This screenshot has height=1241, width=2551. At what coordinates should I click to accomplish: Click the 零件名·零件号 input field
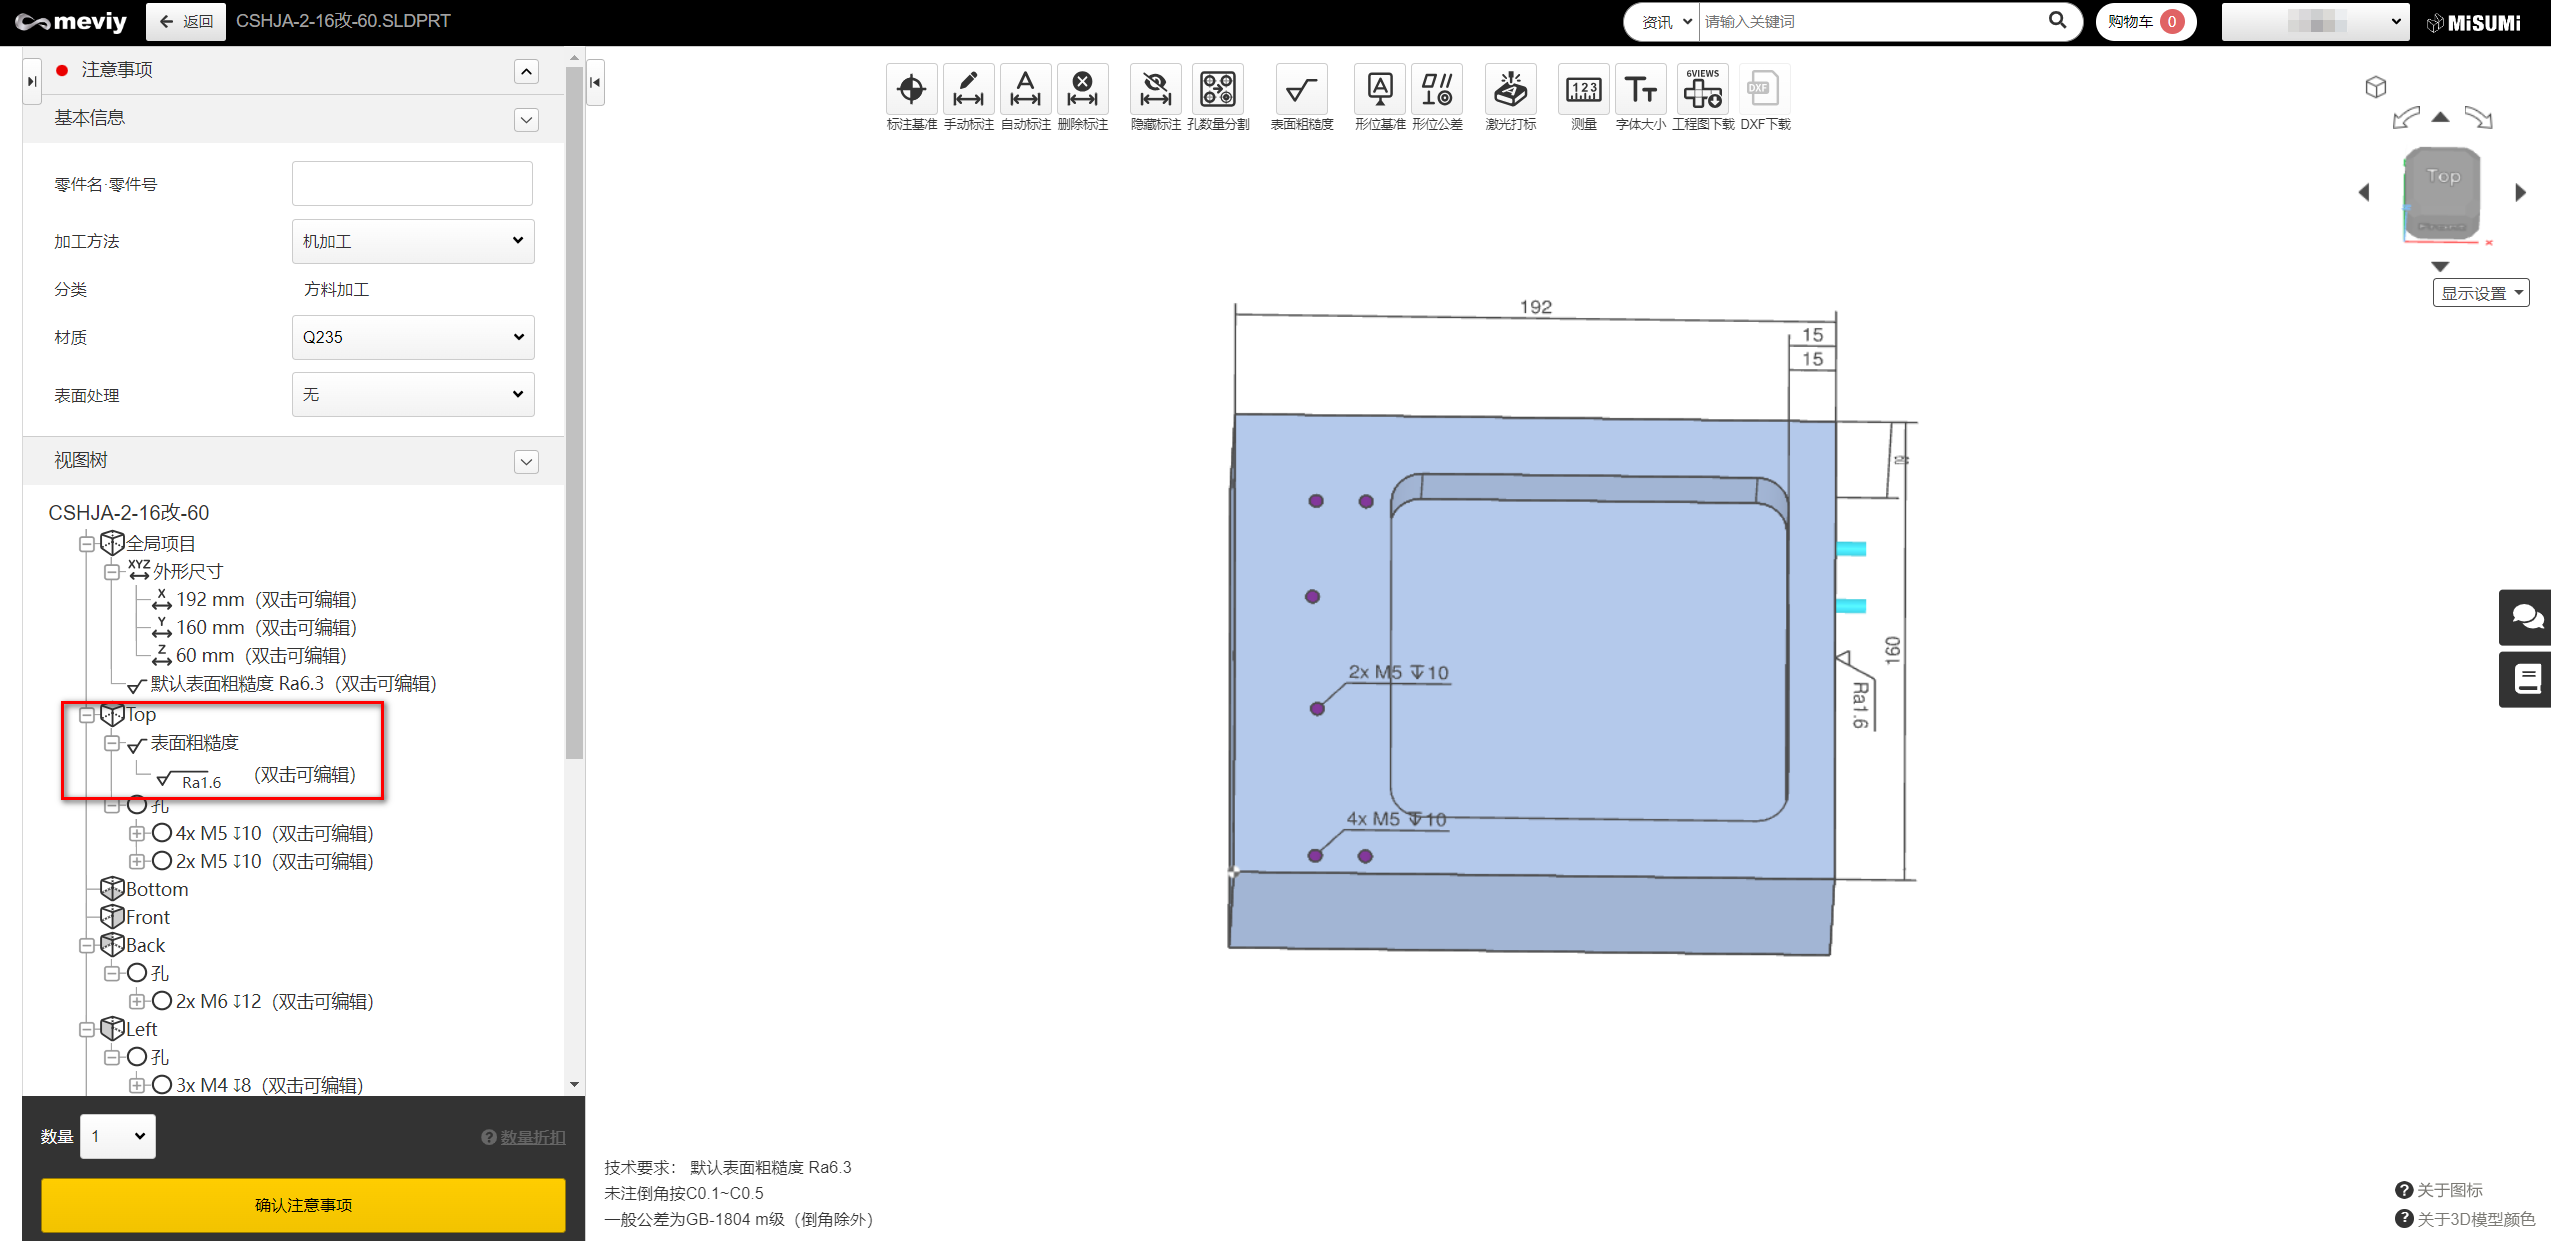412,184
